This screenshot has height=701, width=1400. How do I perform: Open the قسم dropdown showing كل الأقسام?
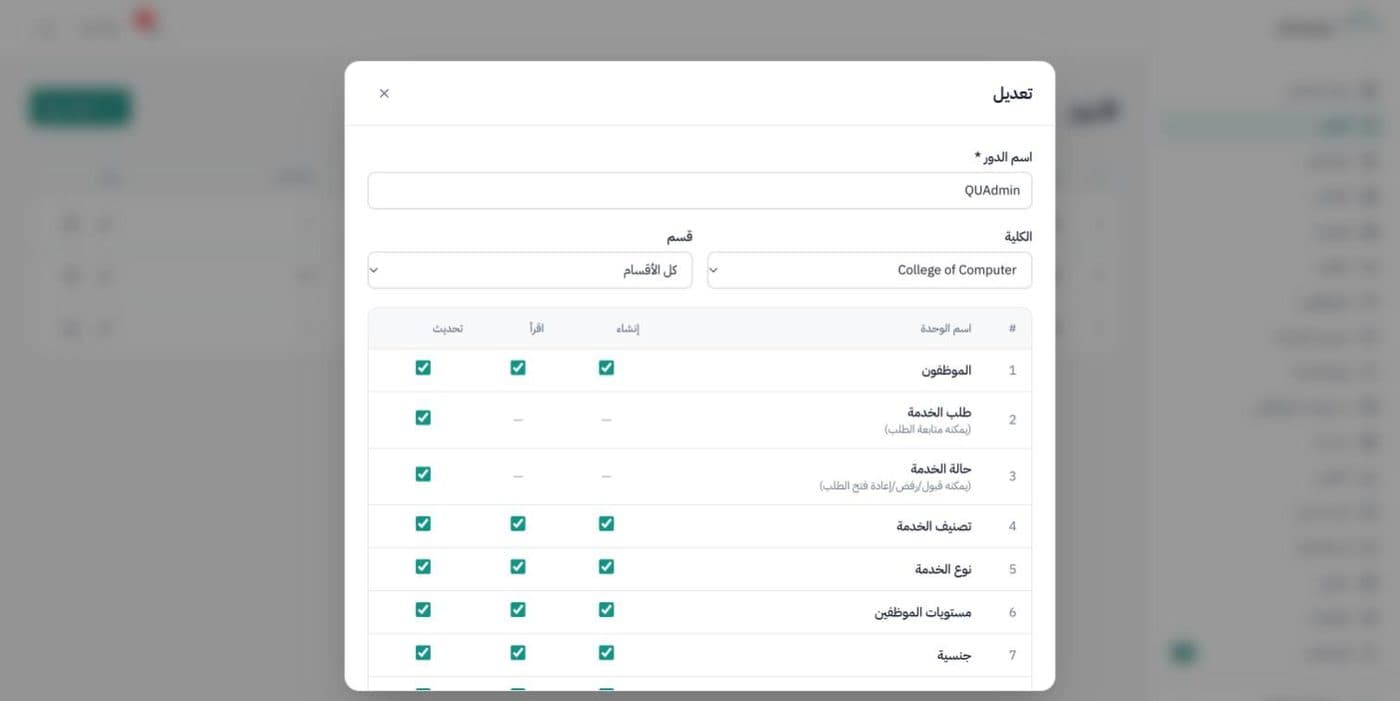(530, 270)
